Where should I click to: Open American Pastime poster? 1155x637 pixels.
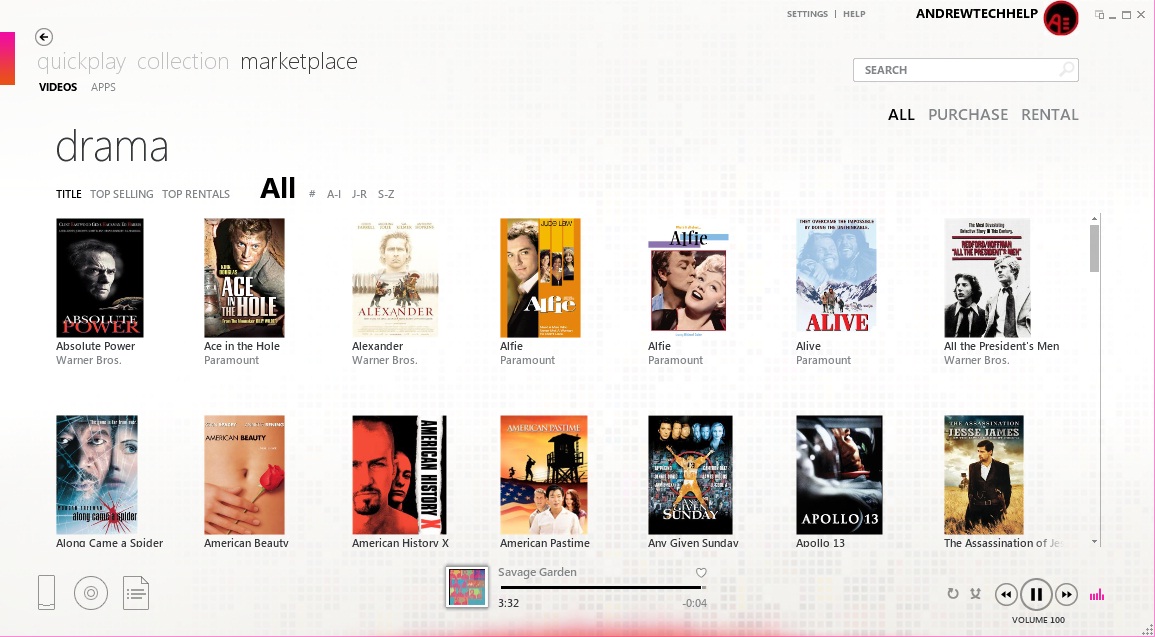[544, 475]
